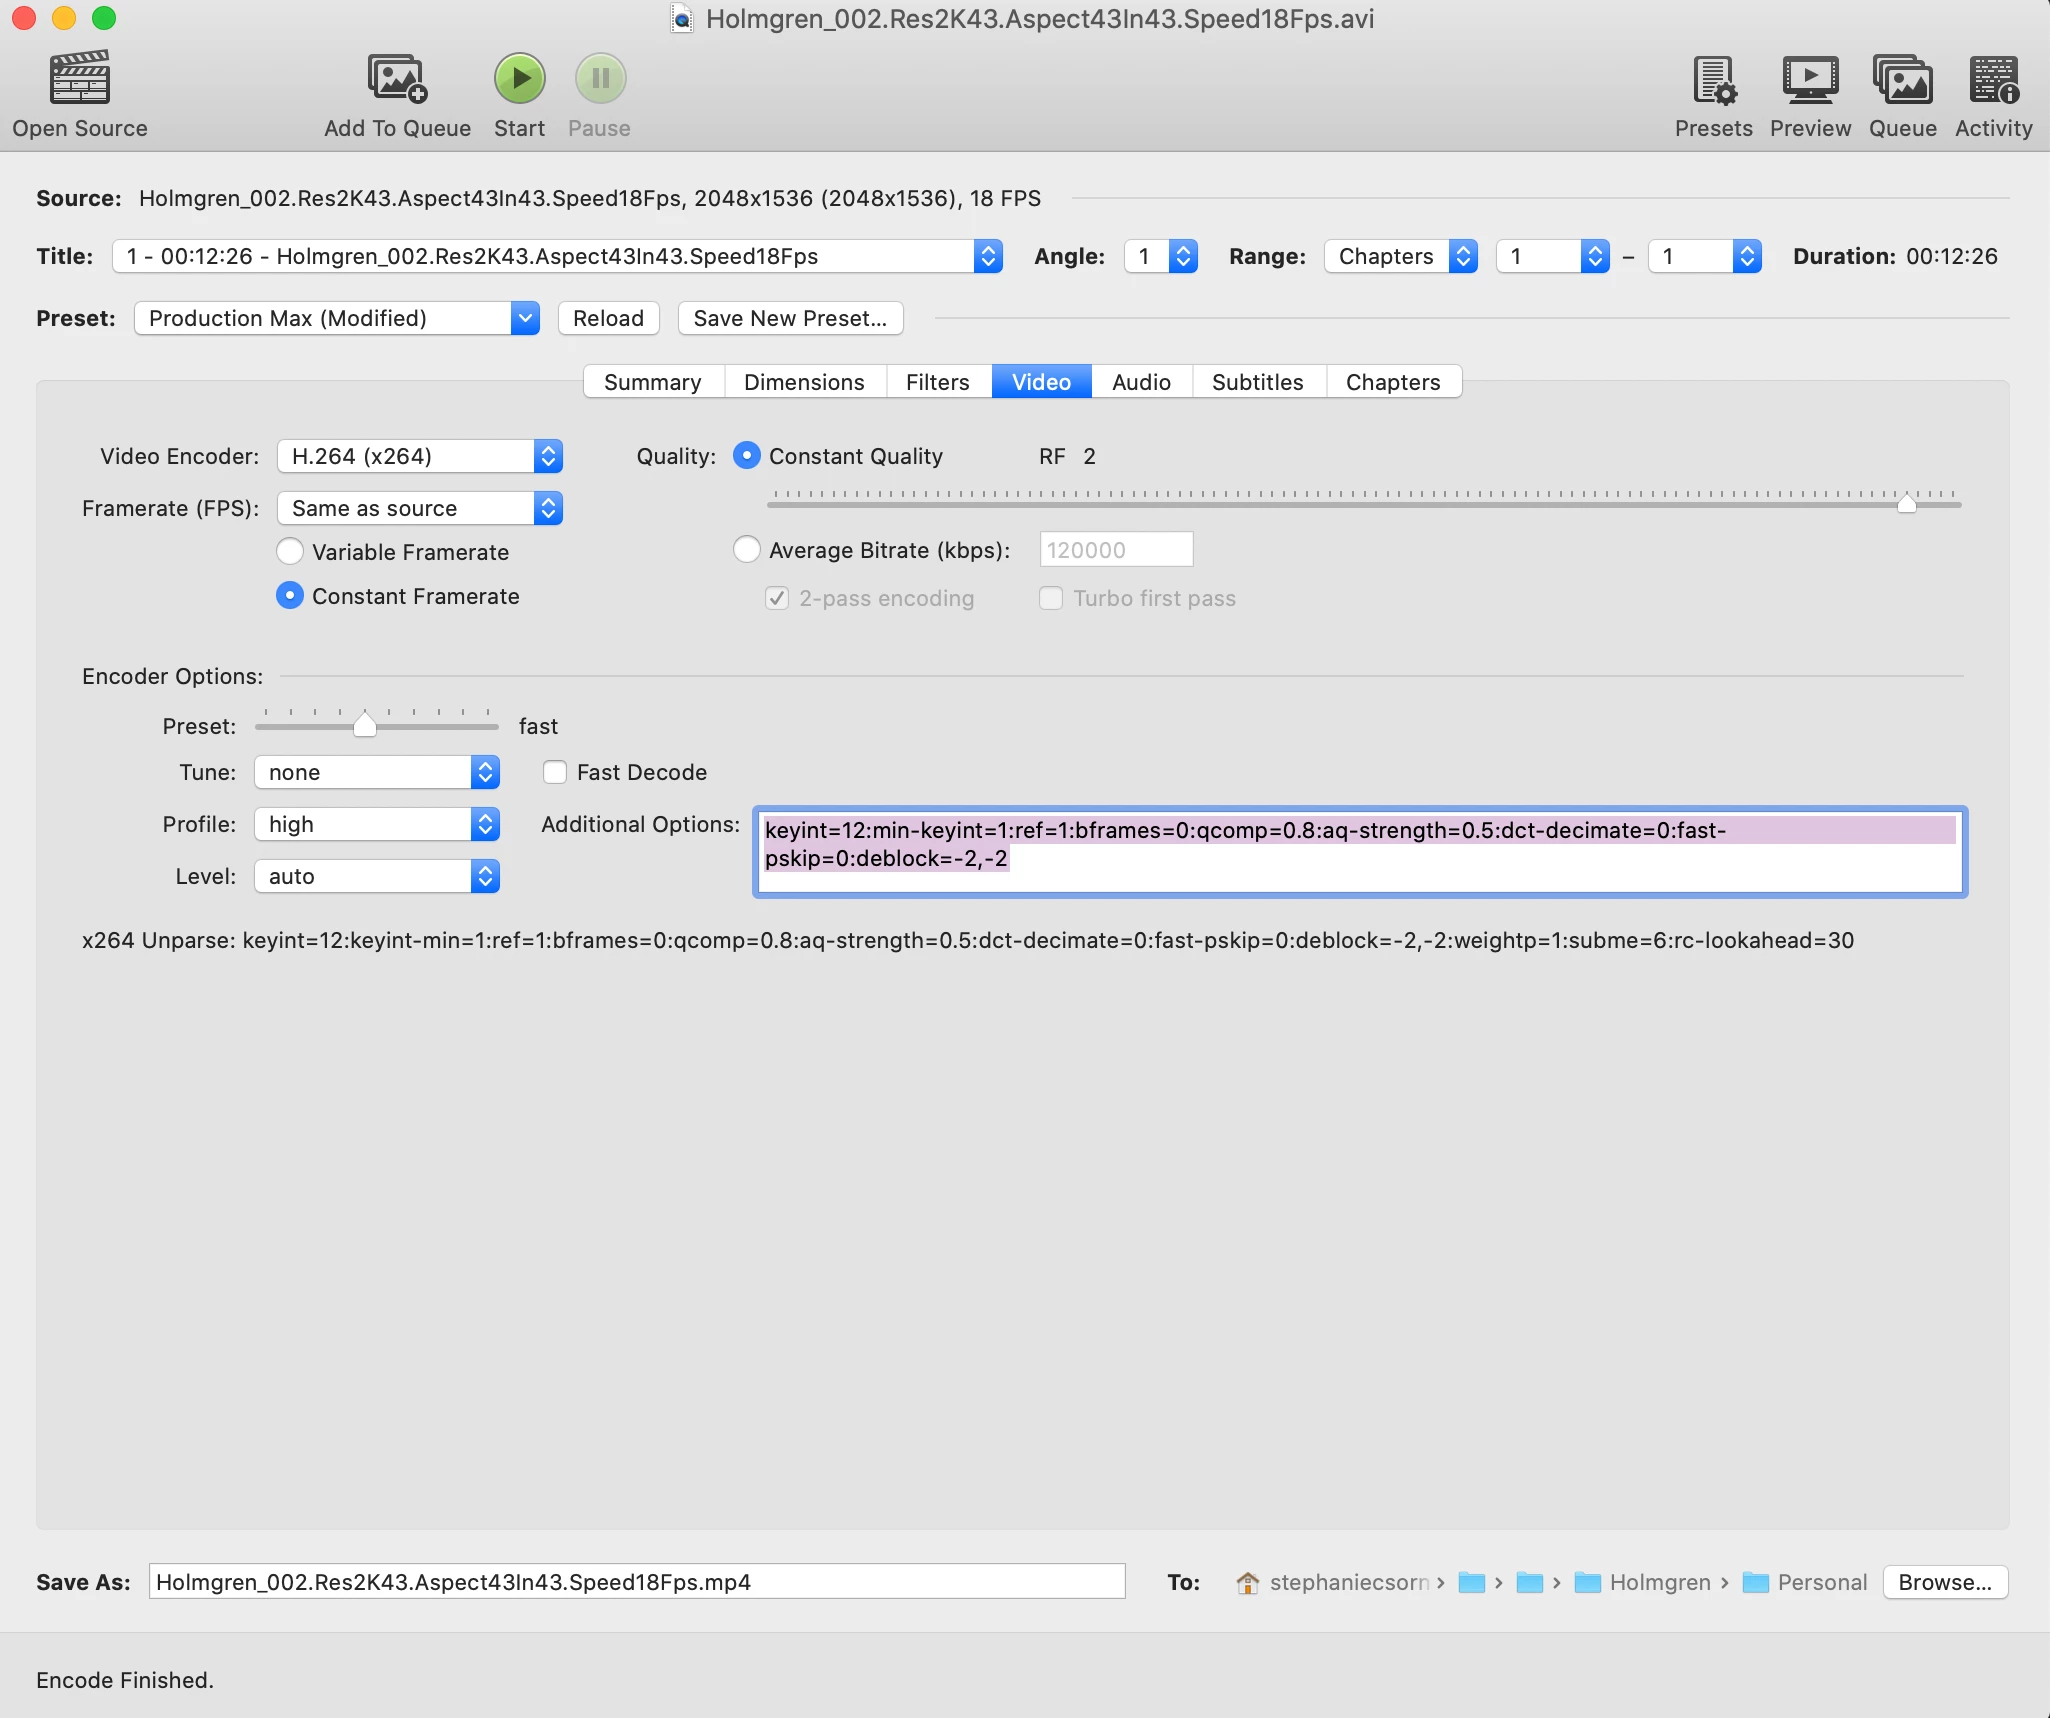This screenshot has width=2050, height=1718.
Task: Open the Video Encoder dropdown
Action: [420, 456]
